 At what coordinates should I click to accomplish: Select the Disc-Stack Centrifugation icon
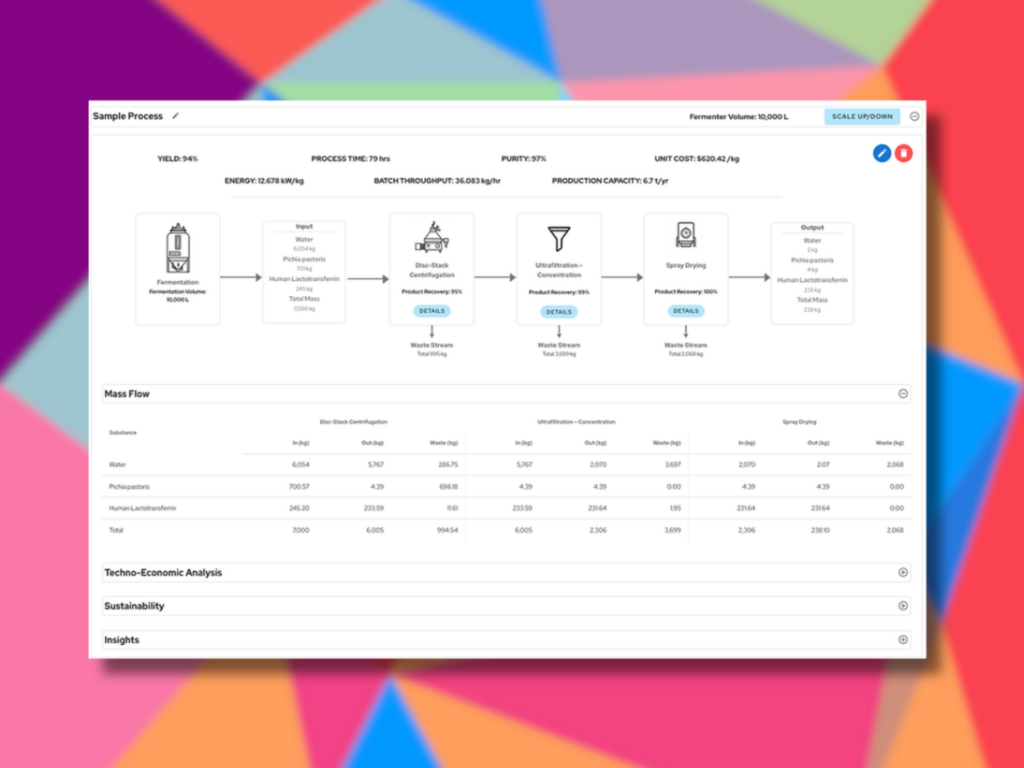point(431,238)
